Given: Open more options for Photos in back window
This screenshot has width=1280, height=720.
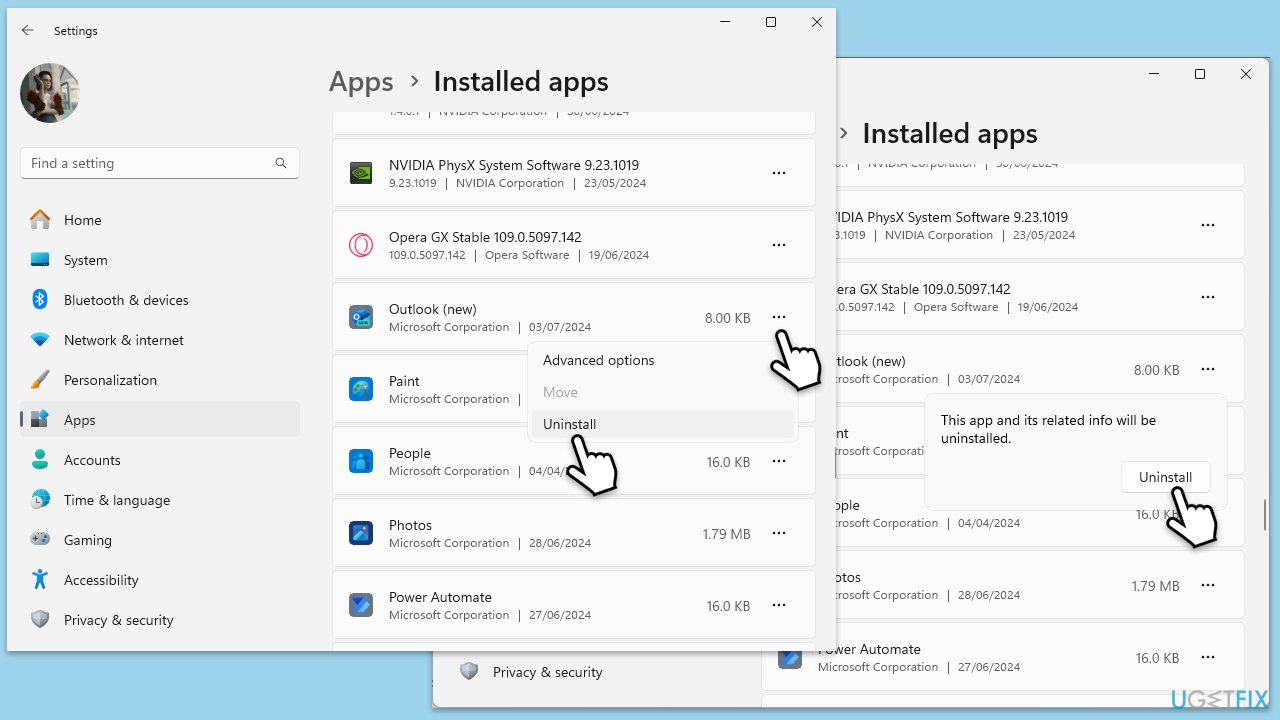Looking at the screenshot, I should point(1208,585).
